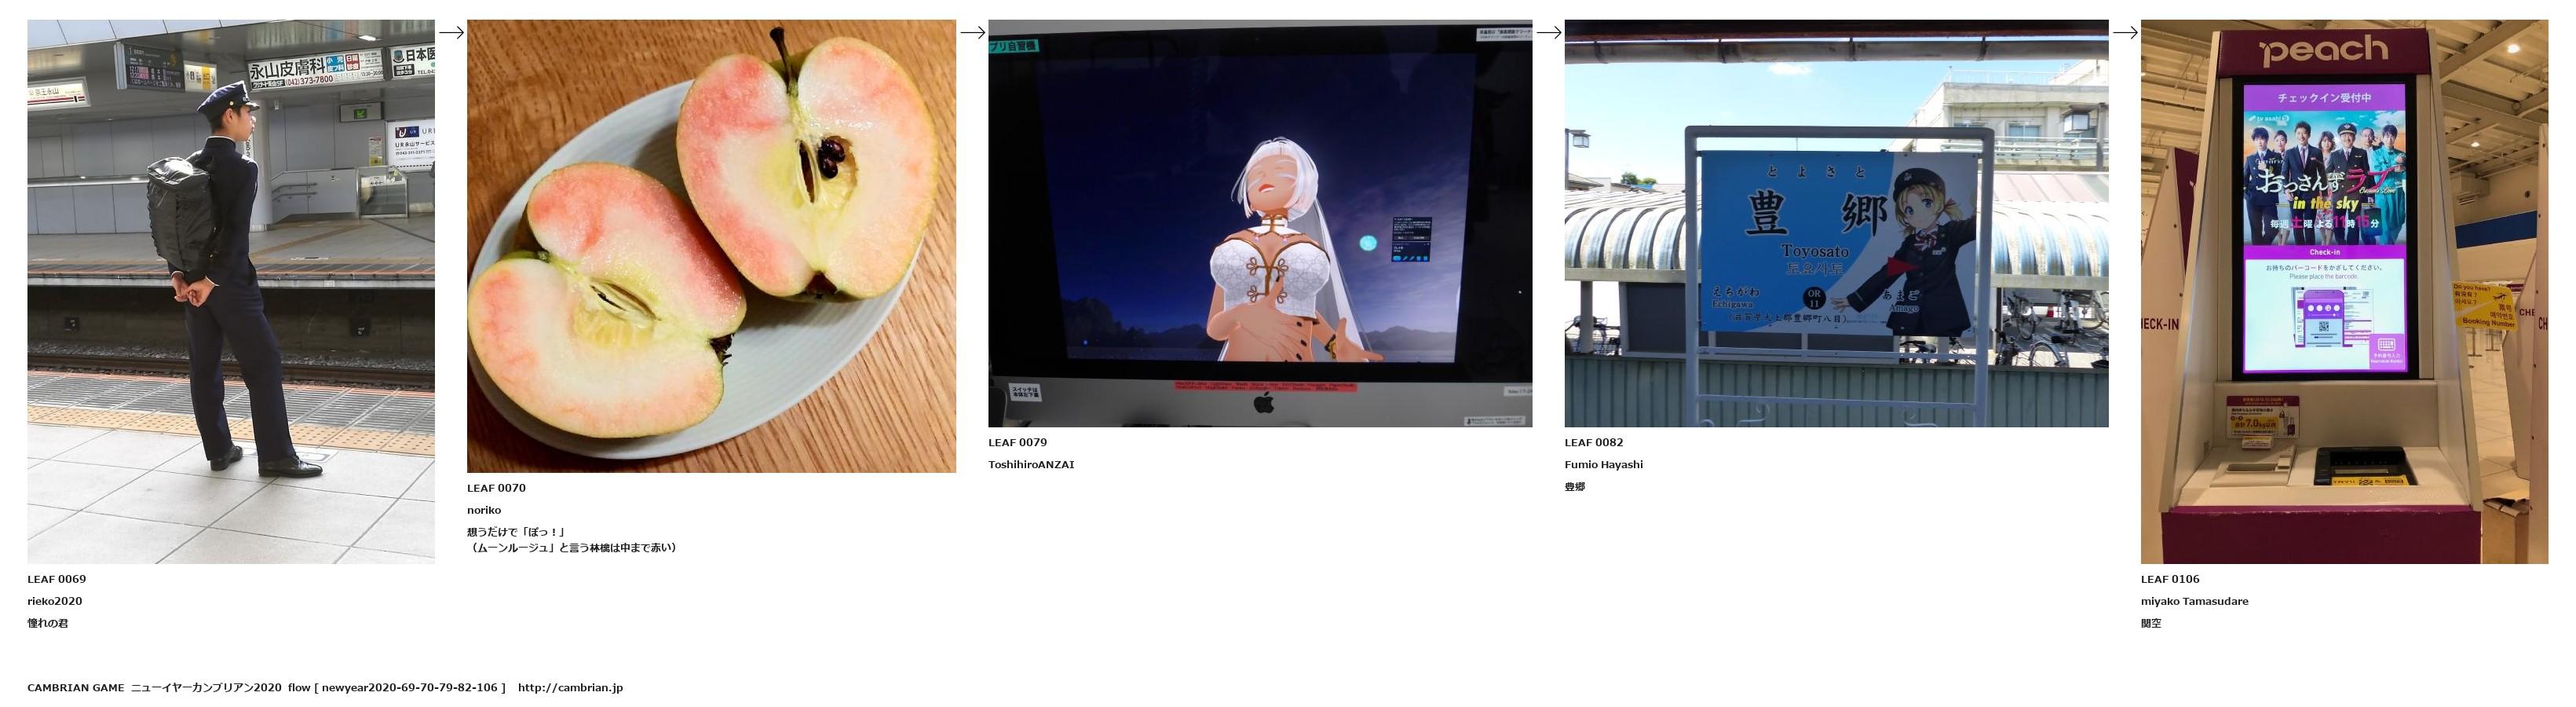Viewport: 2576px width, 707px height.
Task: Open the sliced red-fleshed apple photo
Action: pos(711,246)
